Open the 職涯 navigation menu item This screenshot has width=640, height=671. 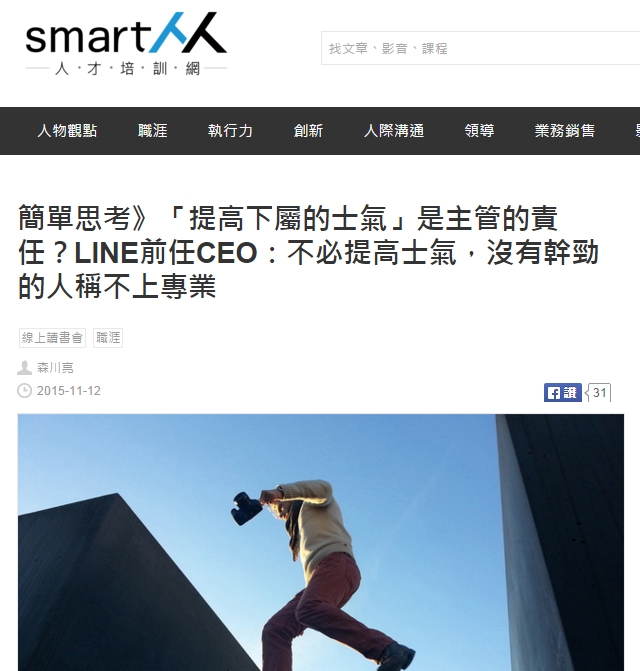[x=153, y=131]
